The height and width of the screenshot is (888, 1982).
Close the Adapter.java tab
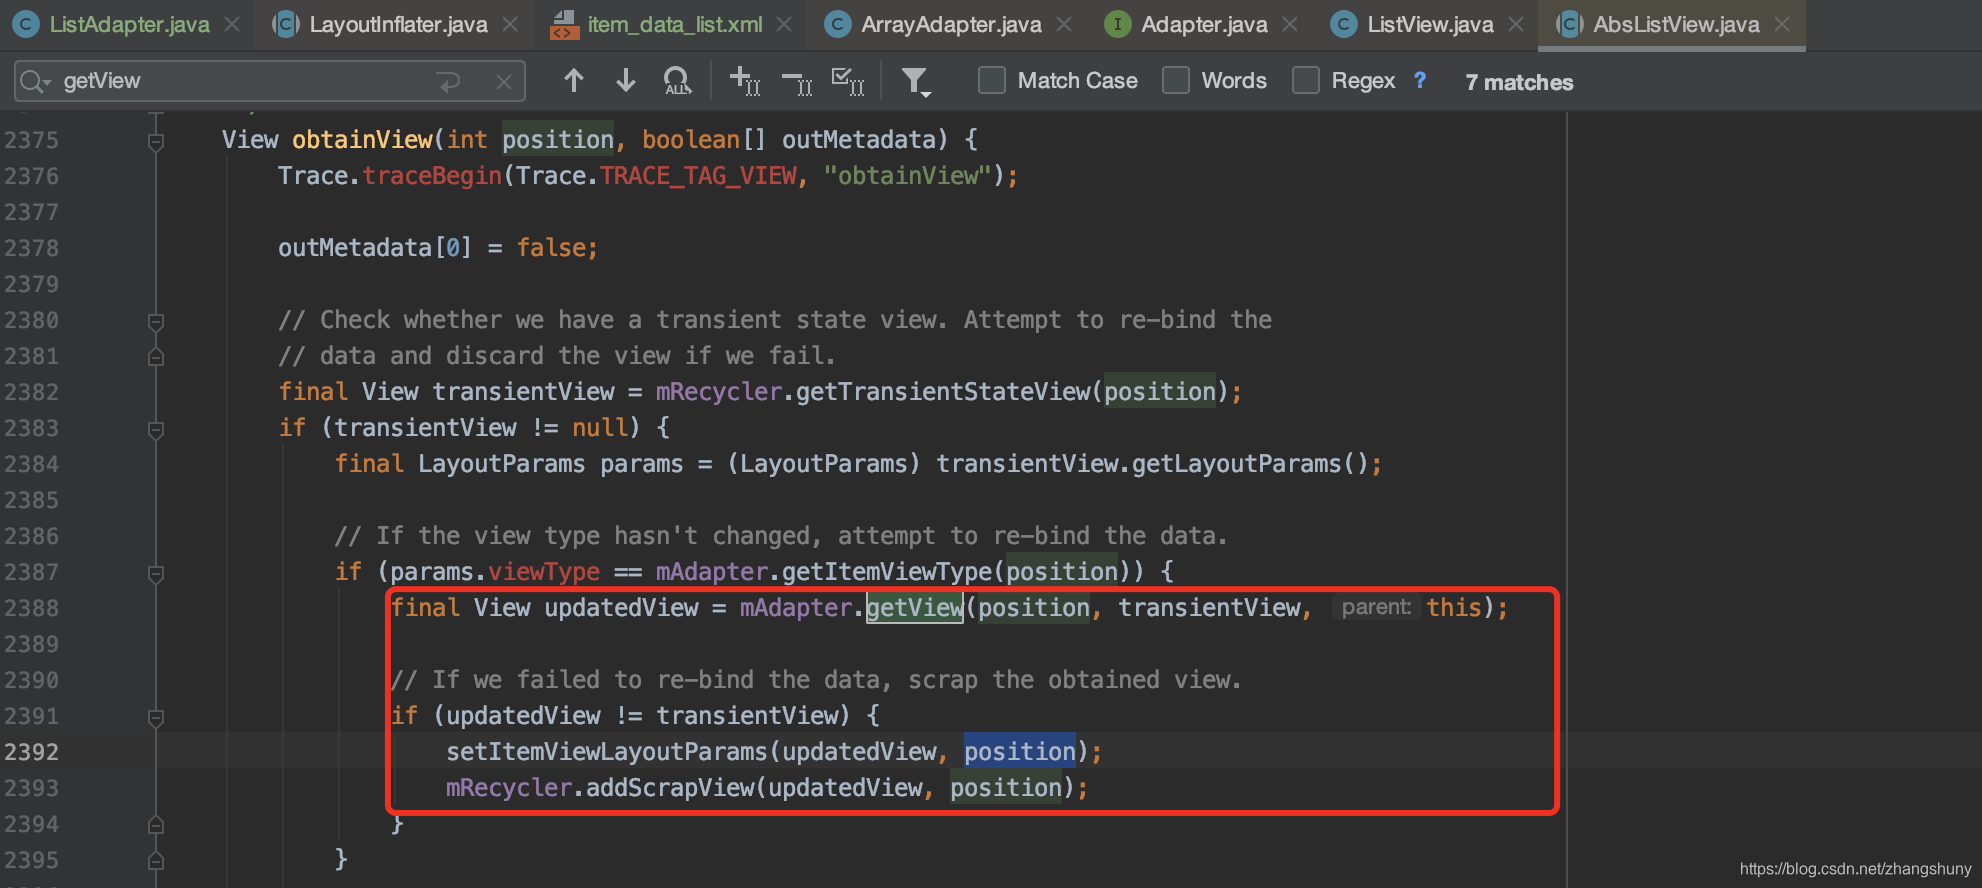coord(1290,24)
